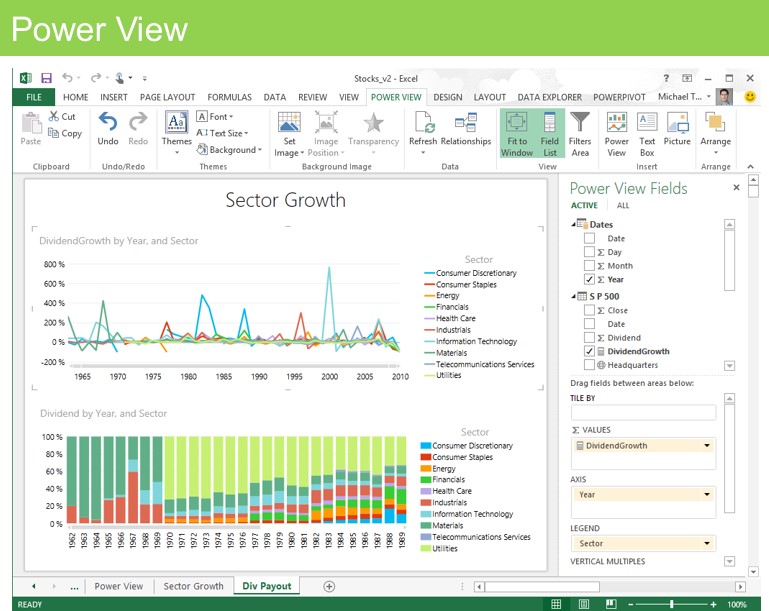
Task: Click the large Undo button in ribbon
Action: pos(108,122)
